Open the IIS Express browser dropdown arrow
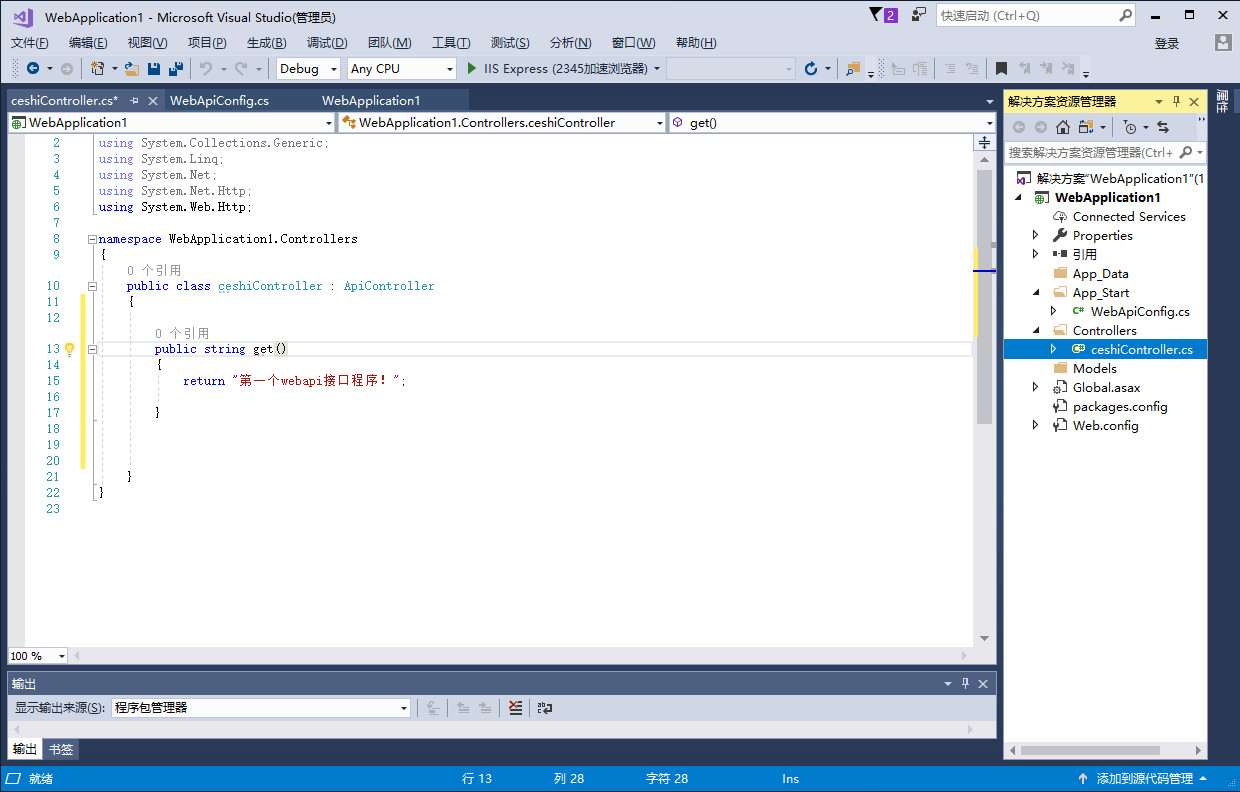Screen dimensions: 1240x792 (657, 69)
